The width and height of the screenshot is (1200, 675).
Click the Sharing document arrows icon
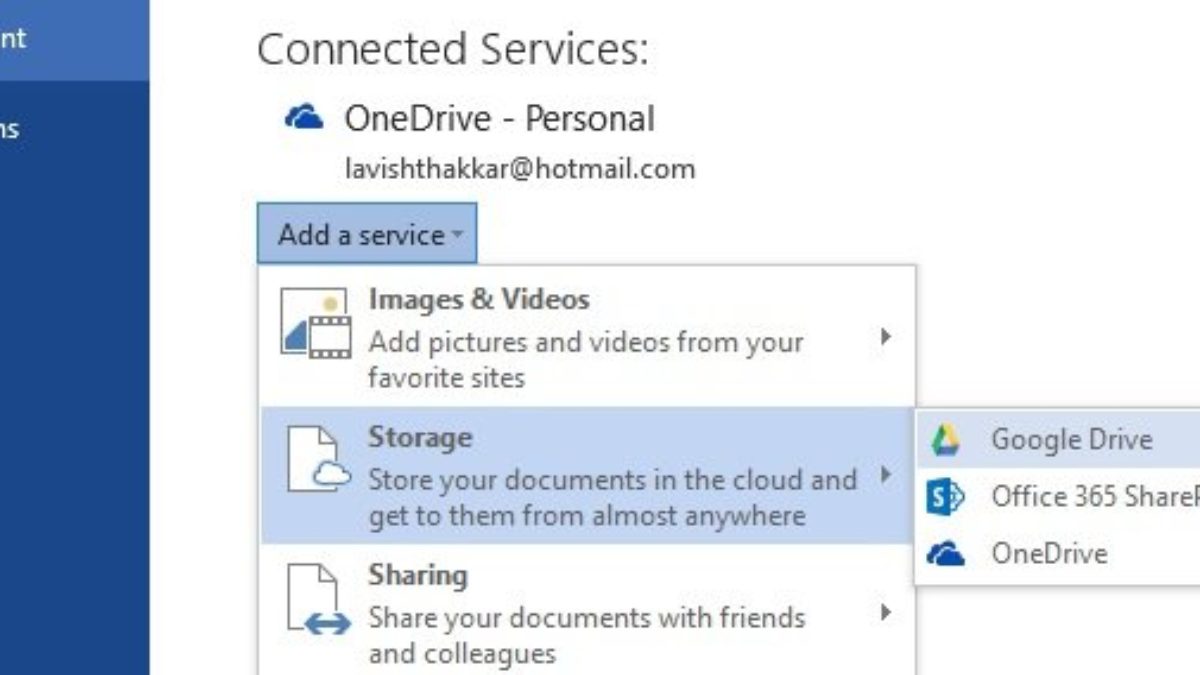pyautogui.click(x=317, y=600)
